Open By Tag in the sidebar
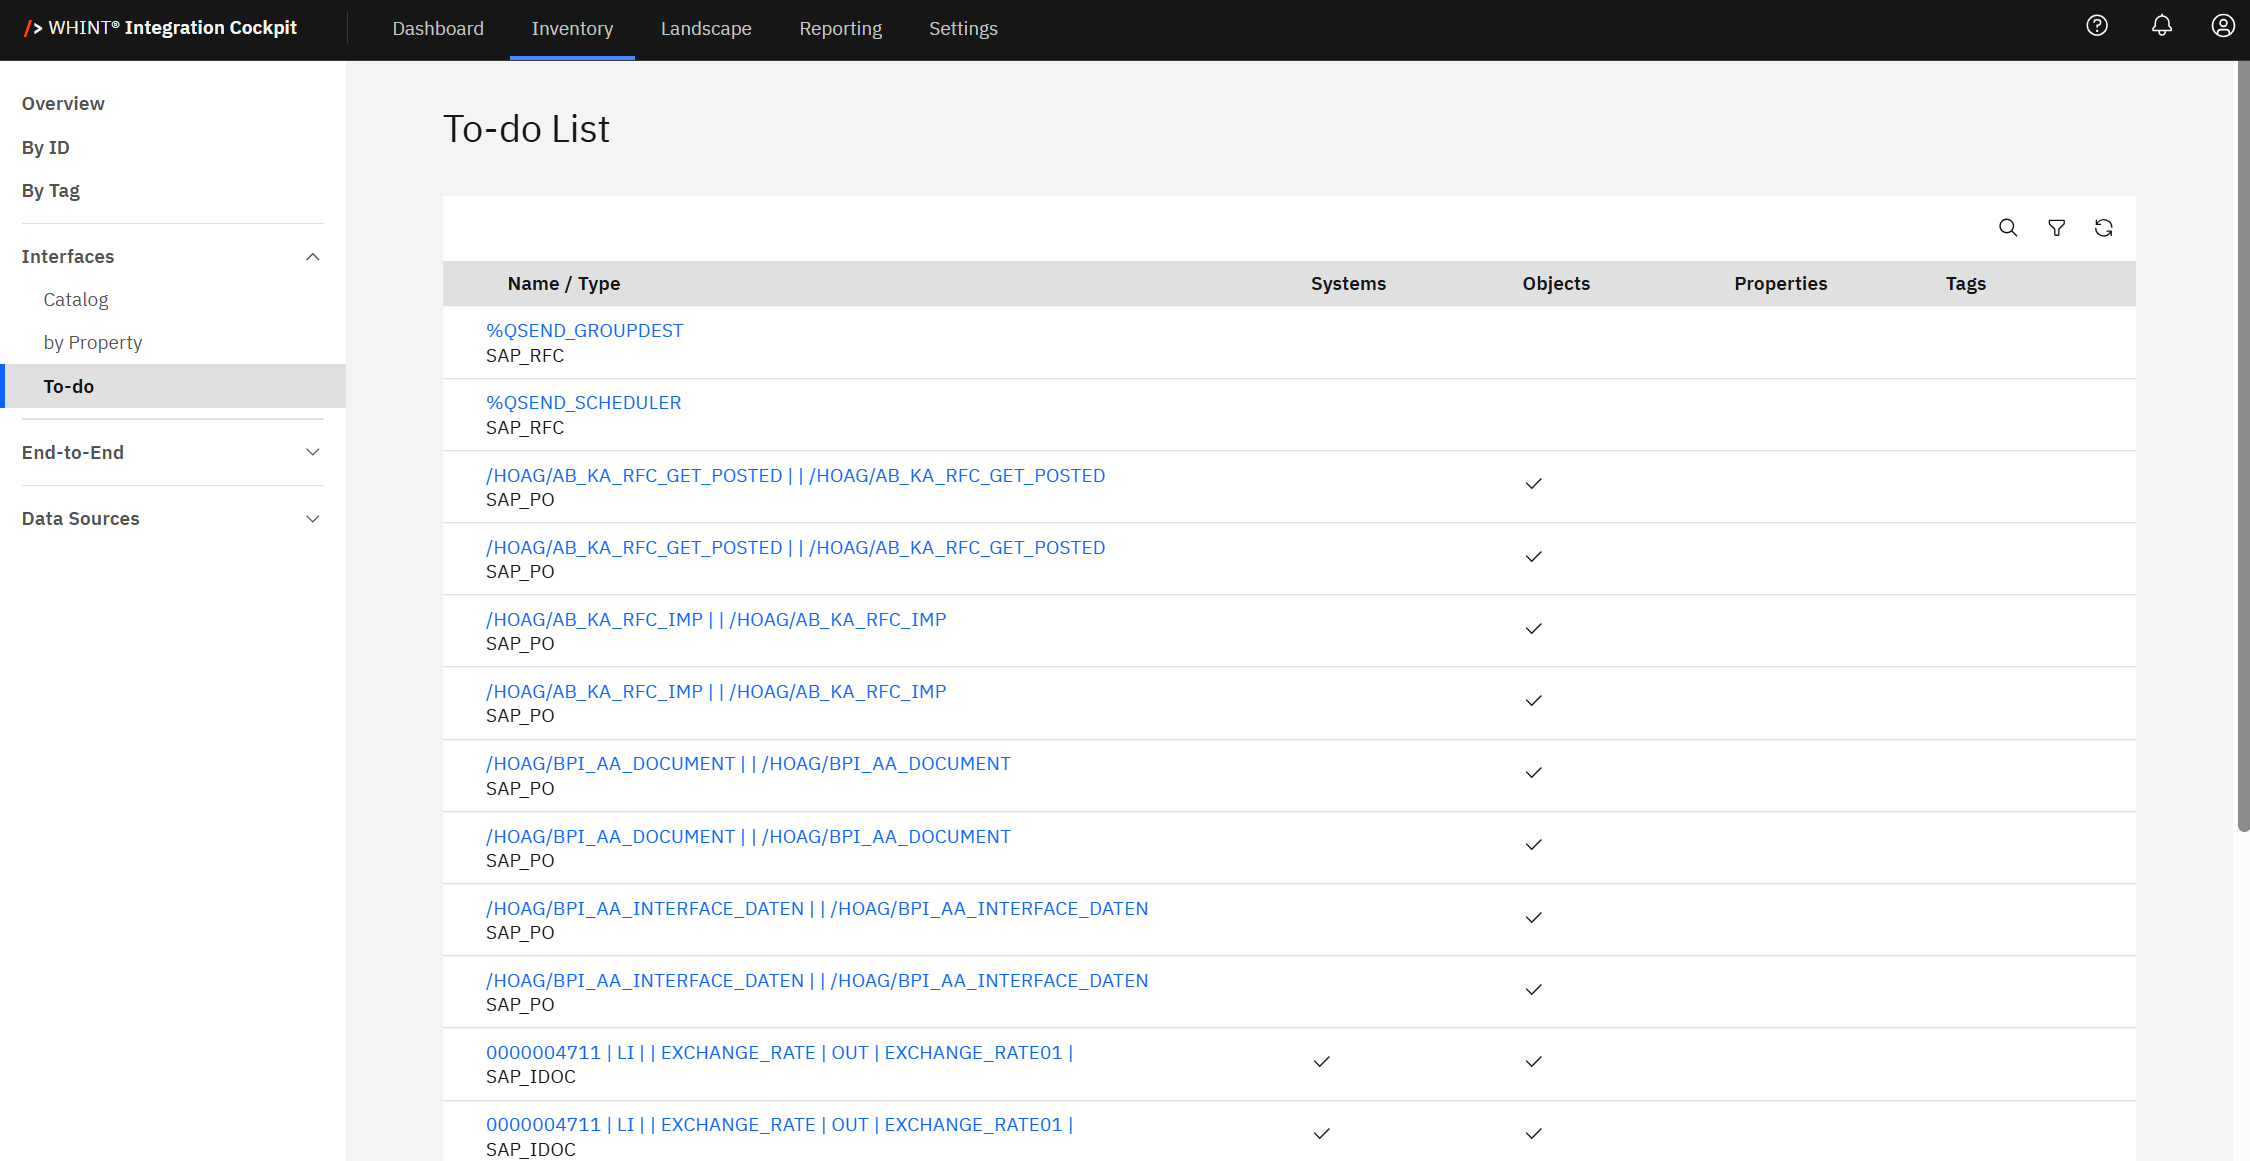Screen dimensions: 2250x1161 pos(51,191)
